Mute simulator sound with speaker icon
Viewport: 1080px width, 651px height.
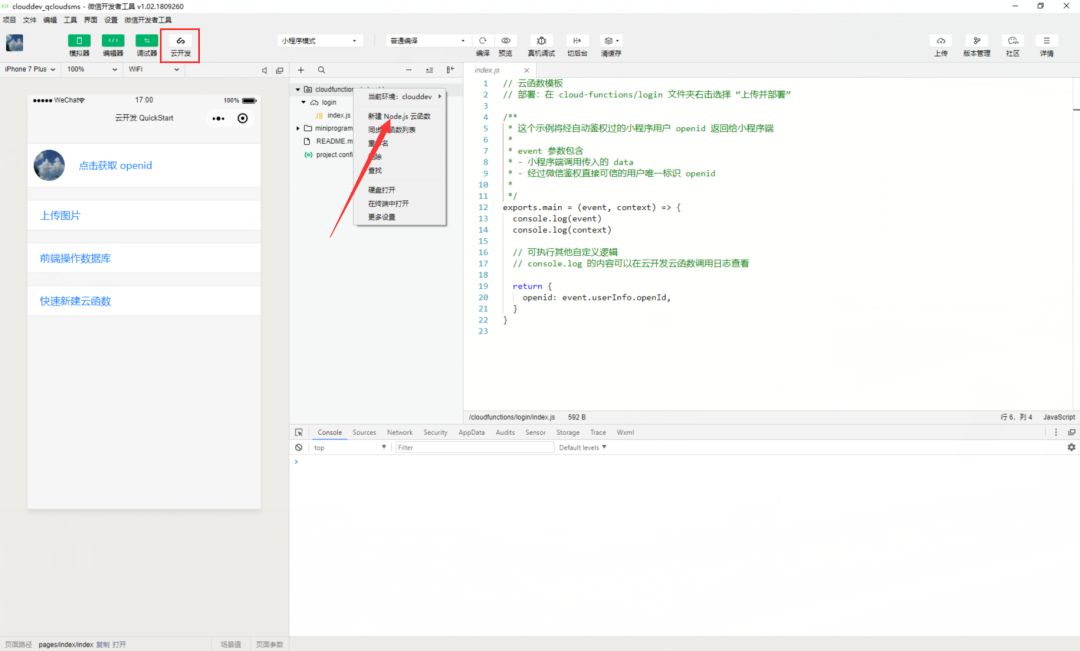[x=264, y=70]
